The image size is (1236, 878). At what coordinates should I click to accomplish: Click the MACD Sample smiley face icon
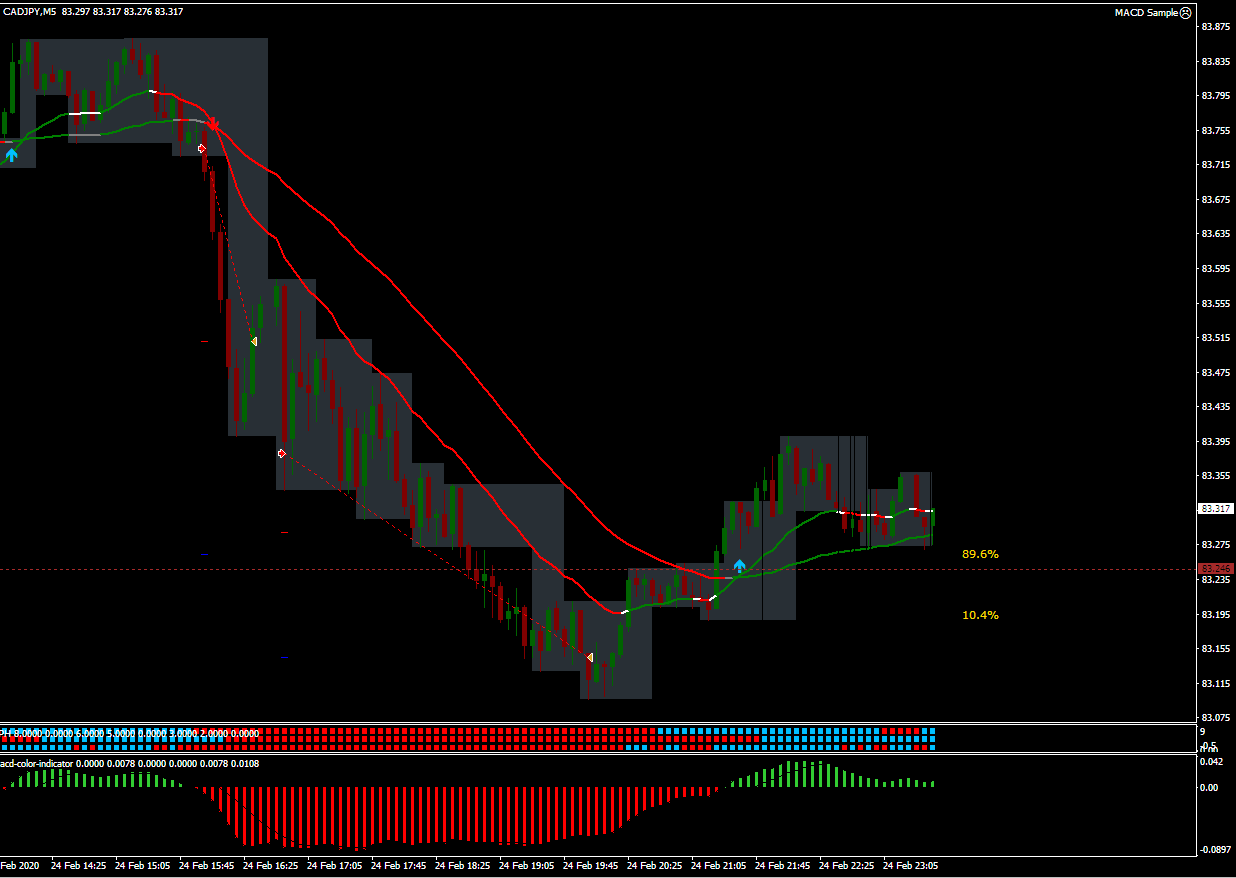click(1185, 13)
